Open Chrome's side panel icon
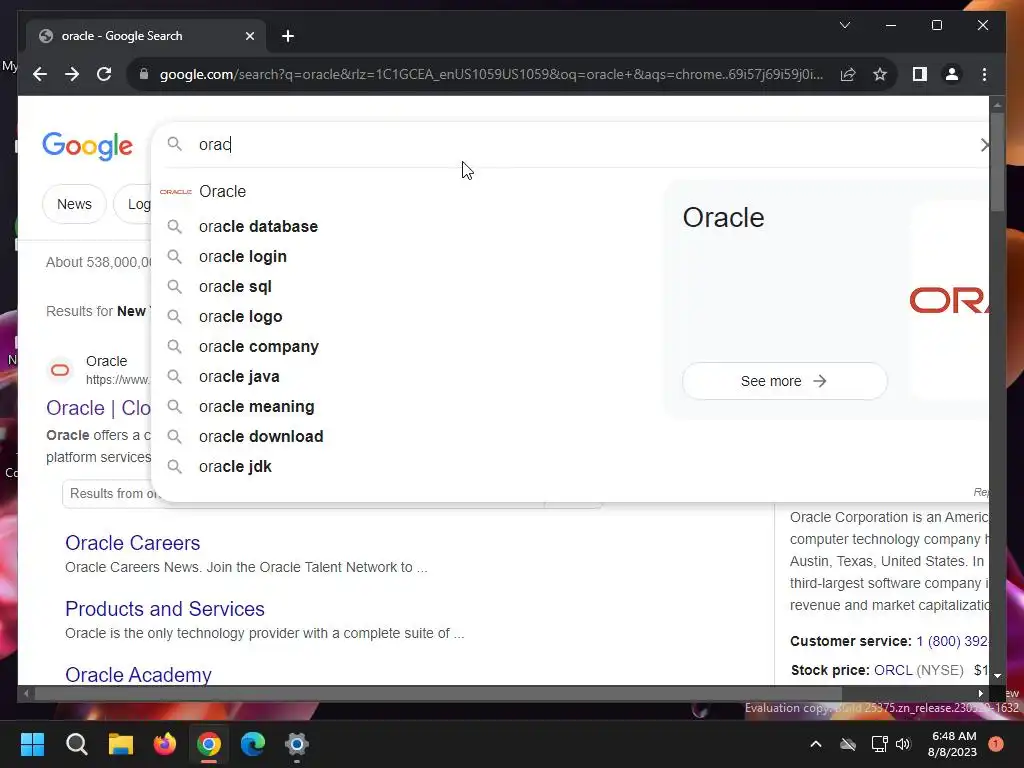The image size is (1024, 768). tap(920, 74)
